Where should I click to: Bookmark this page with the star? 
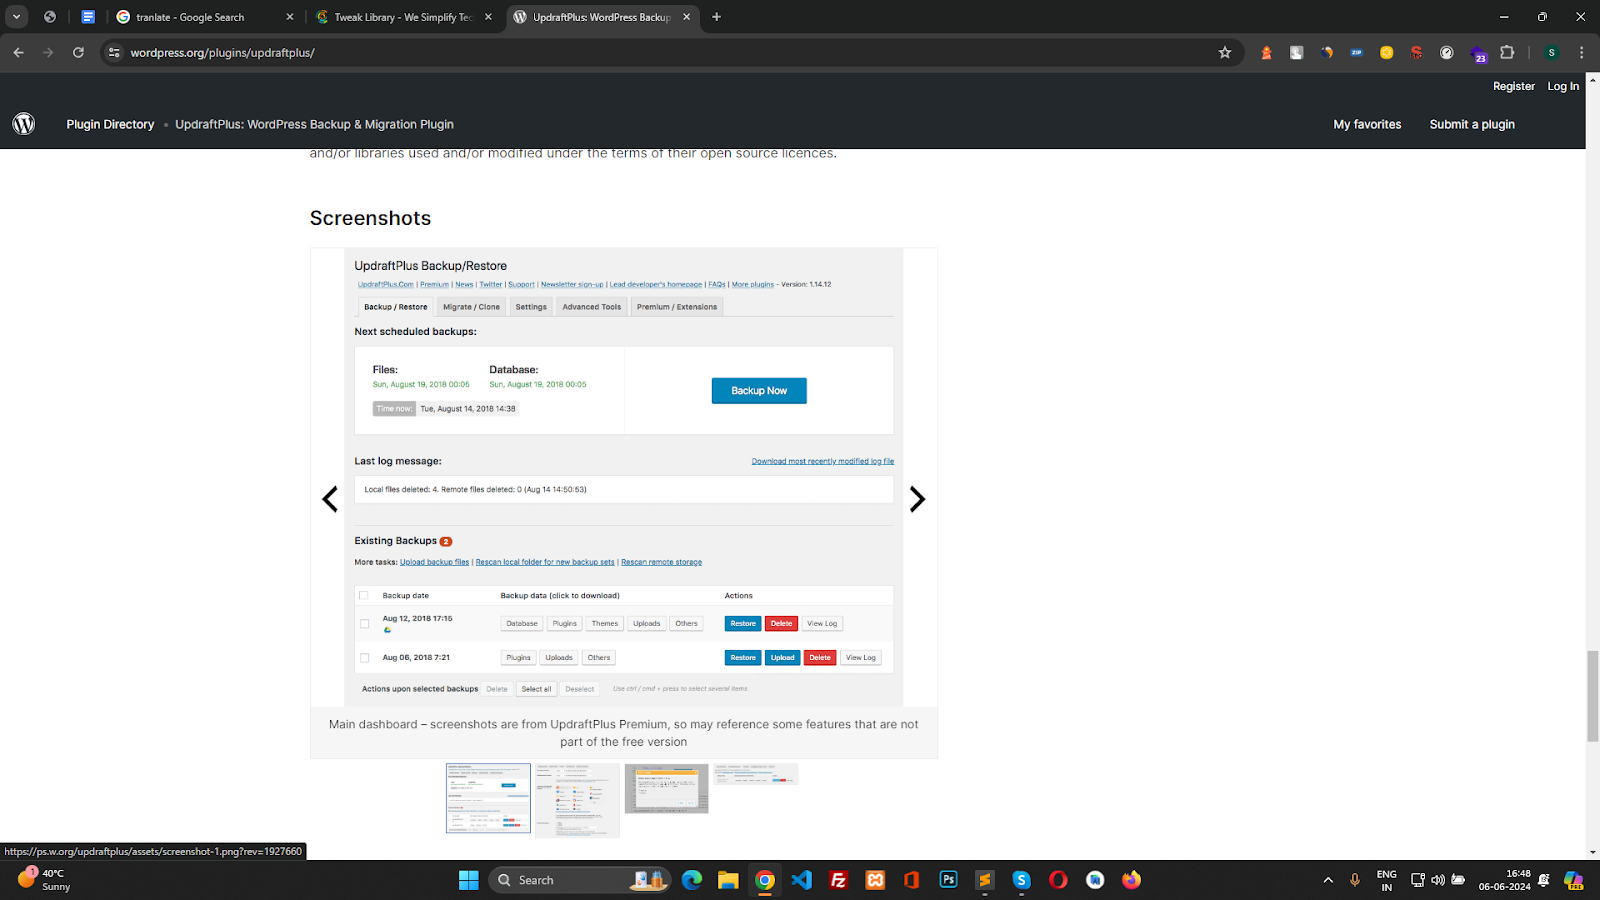1225,52
